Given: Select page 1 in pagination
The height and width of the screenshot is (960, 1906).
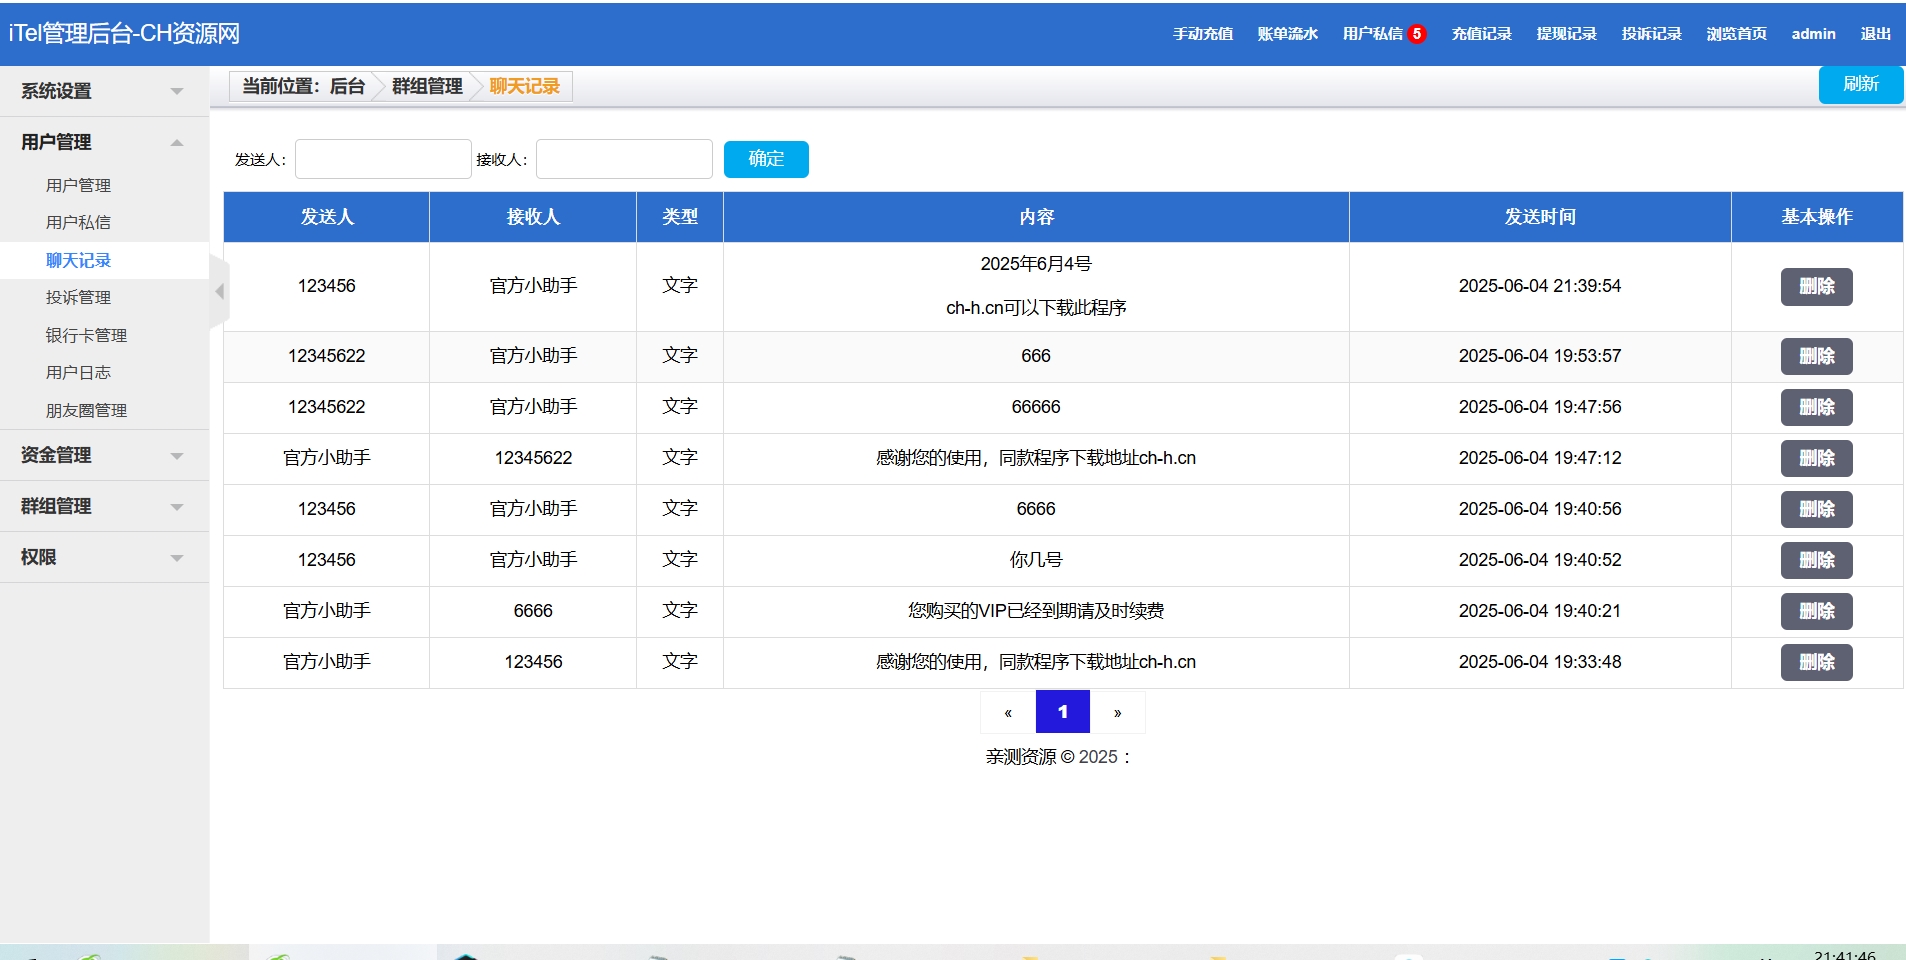Looking at the screenshot, I should pyautogui.click(x=1063, y=712).
